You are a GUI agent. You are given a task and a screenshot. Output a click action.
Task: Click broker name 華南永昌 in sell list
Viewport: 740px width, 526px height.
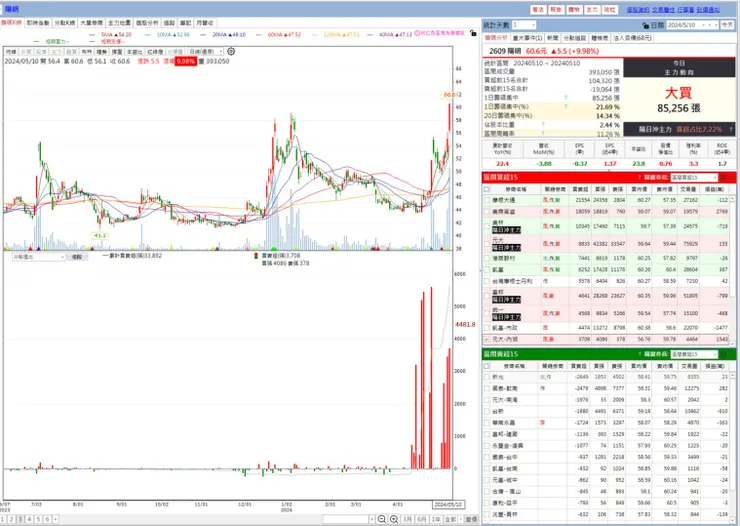click(x=504, y=423)
